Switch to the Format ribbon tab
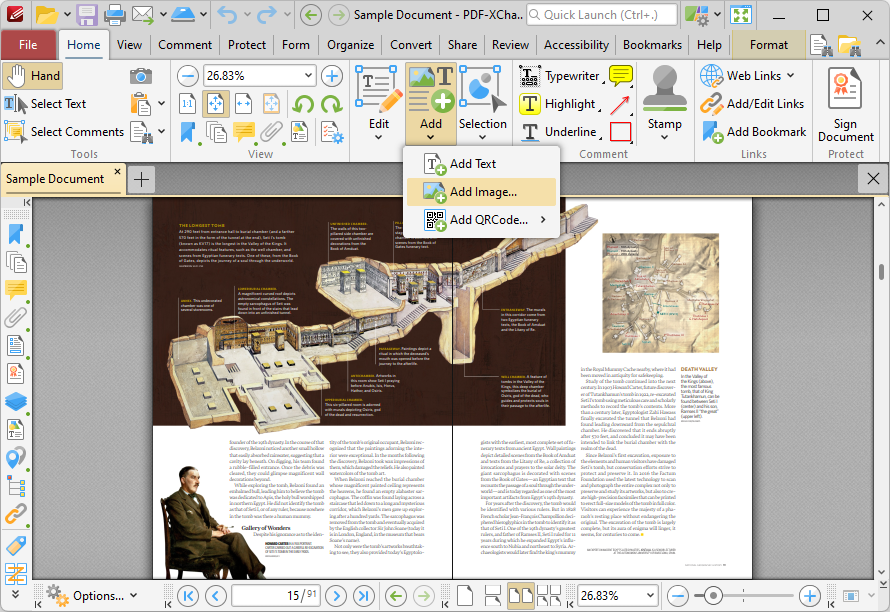 click(x=769, y=45)
